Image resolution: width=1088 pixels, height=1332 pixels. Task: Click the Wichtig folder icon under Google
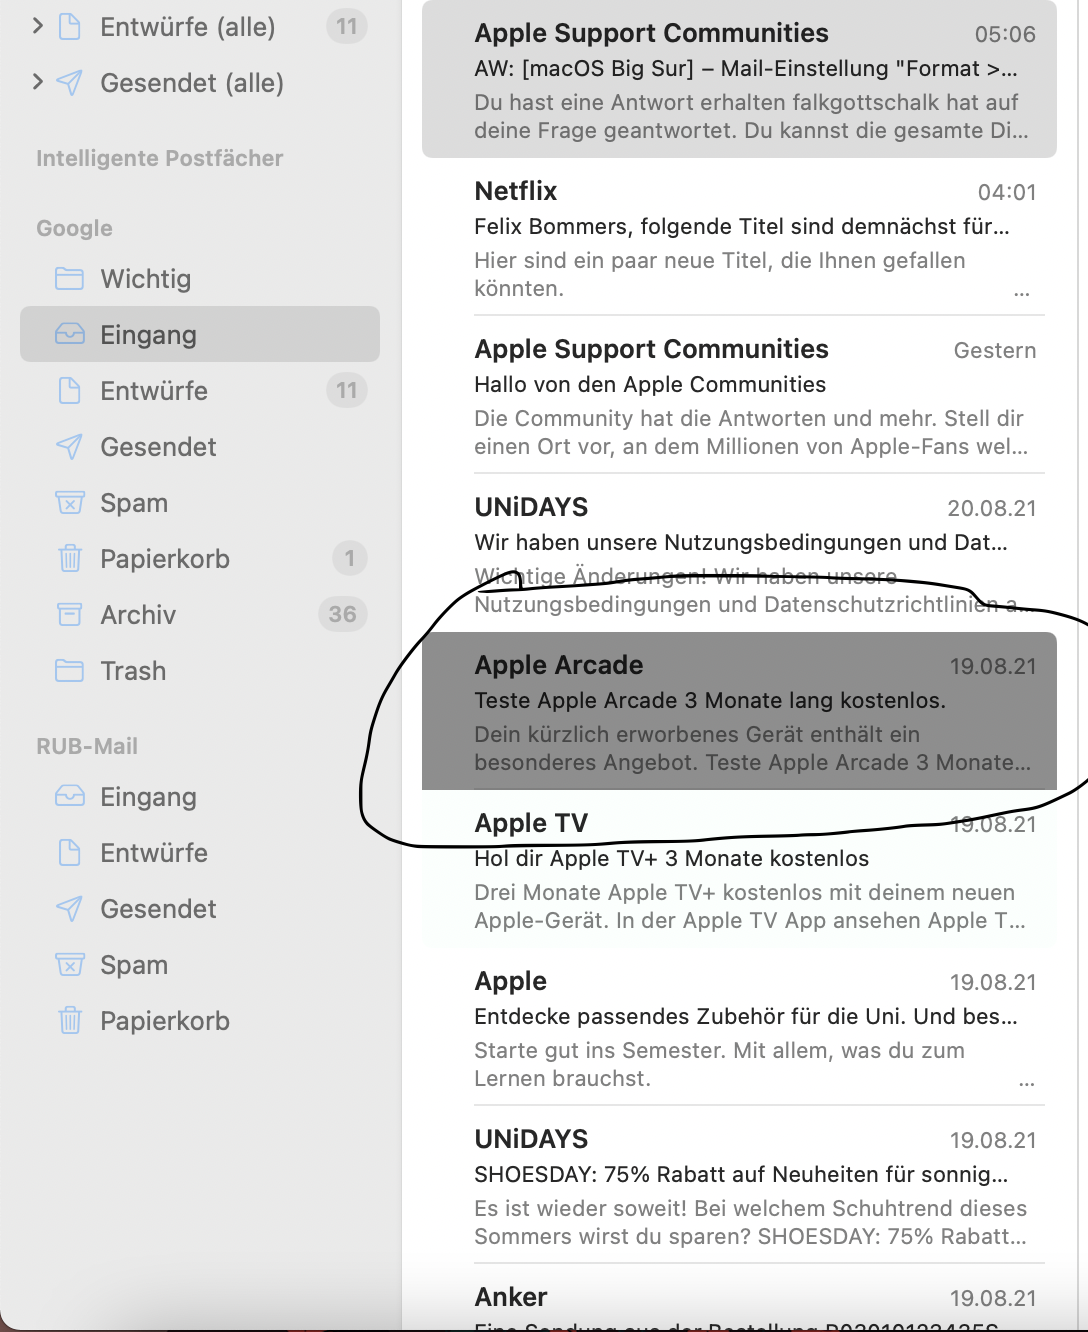69,279
